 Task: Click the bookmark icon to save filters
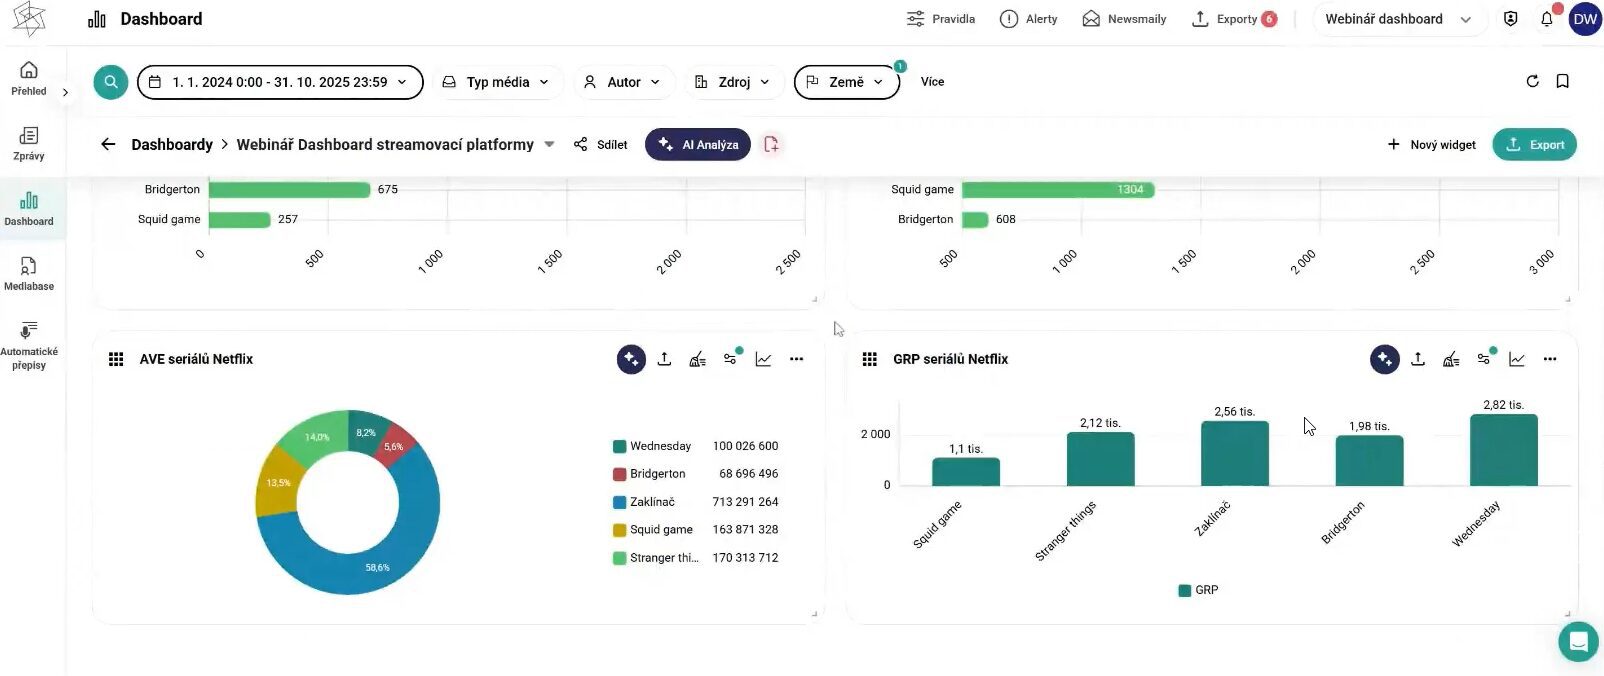coord(1562,82)
